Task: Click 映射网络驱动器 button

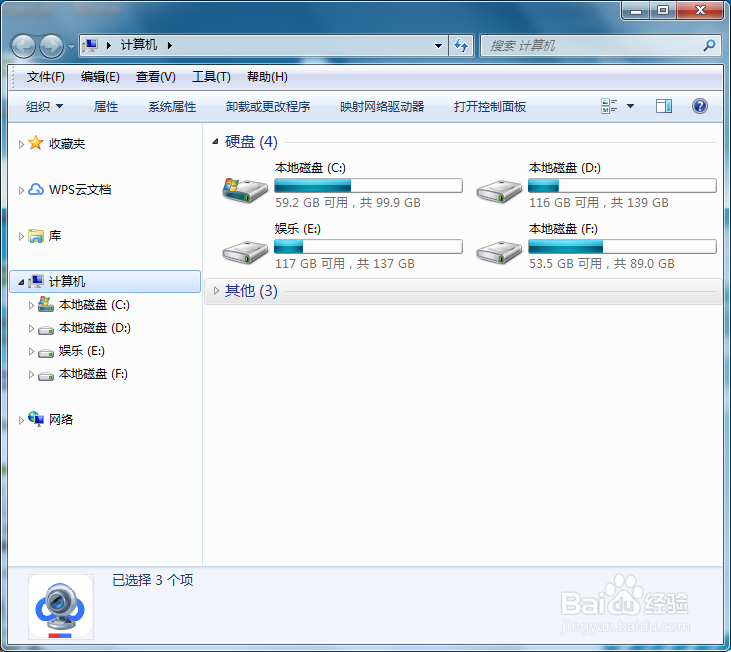Action: 382,107
